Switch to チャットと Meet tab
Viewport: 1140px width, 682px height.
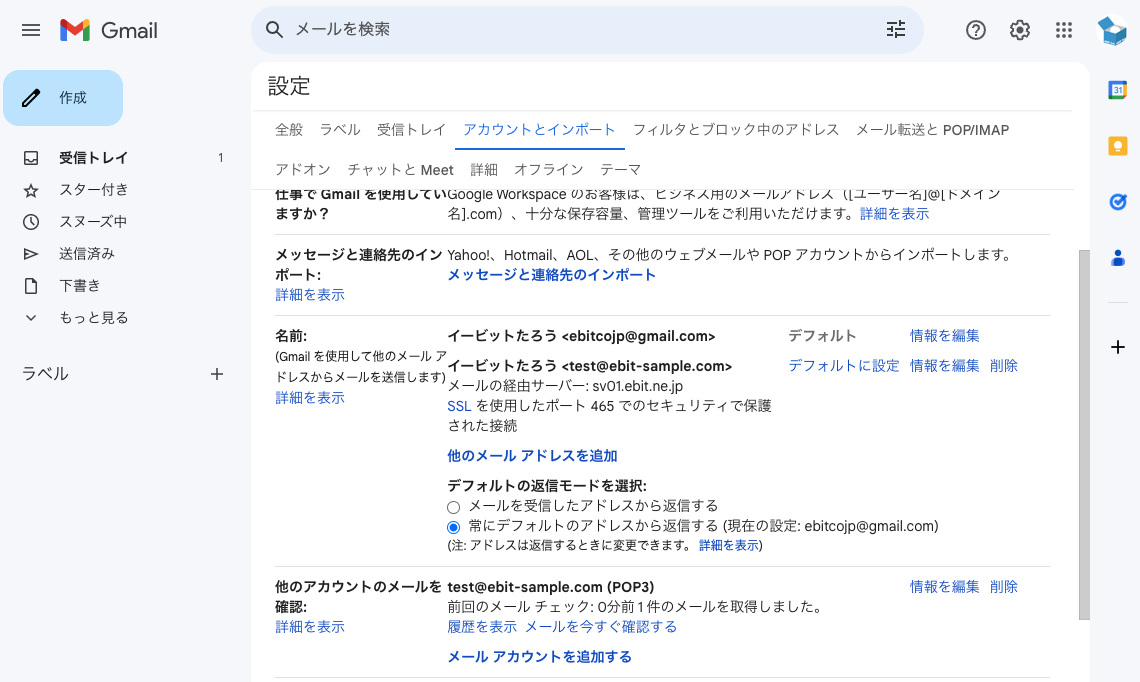click(400, 169)
